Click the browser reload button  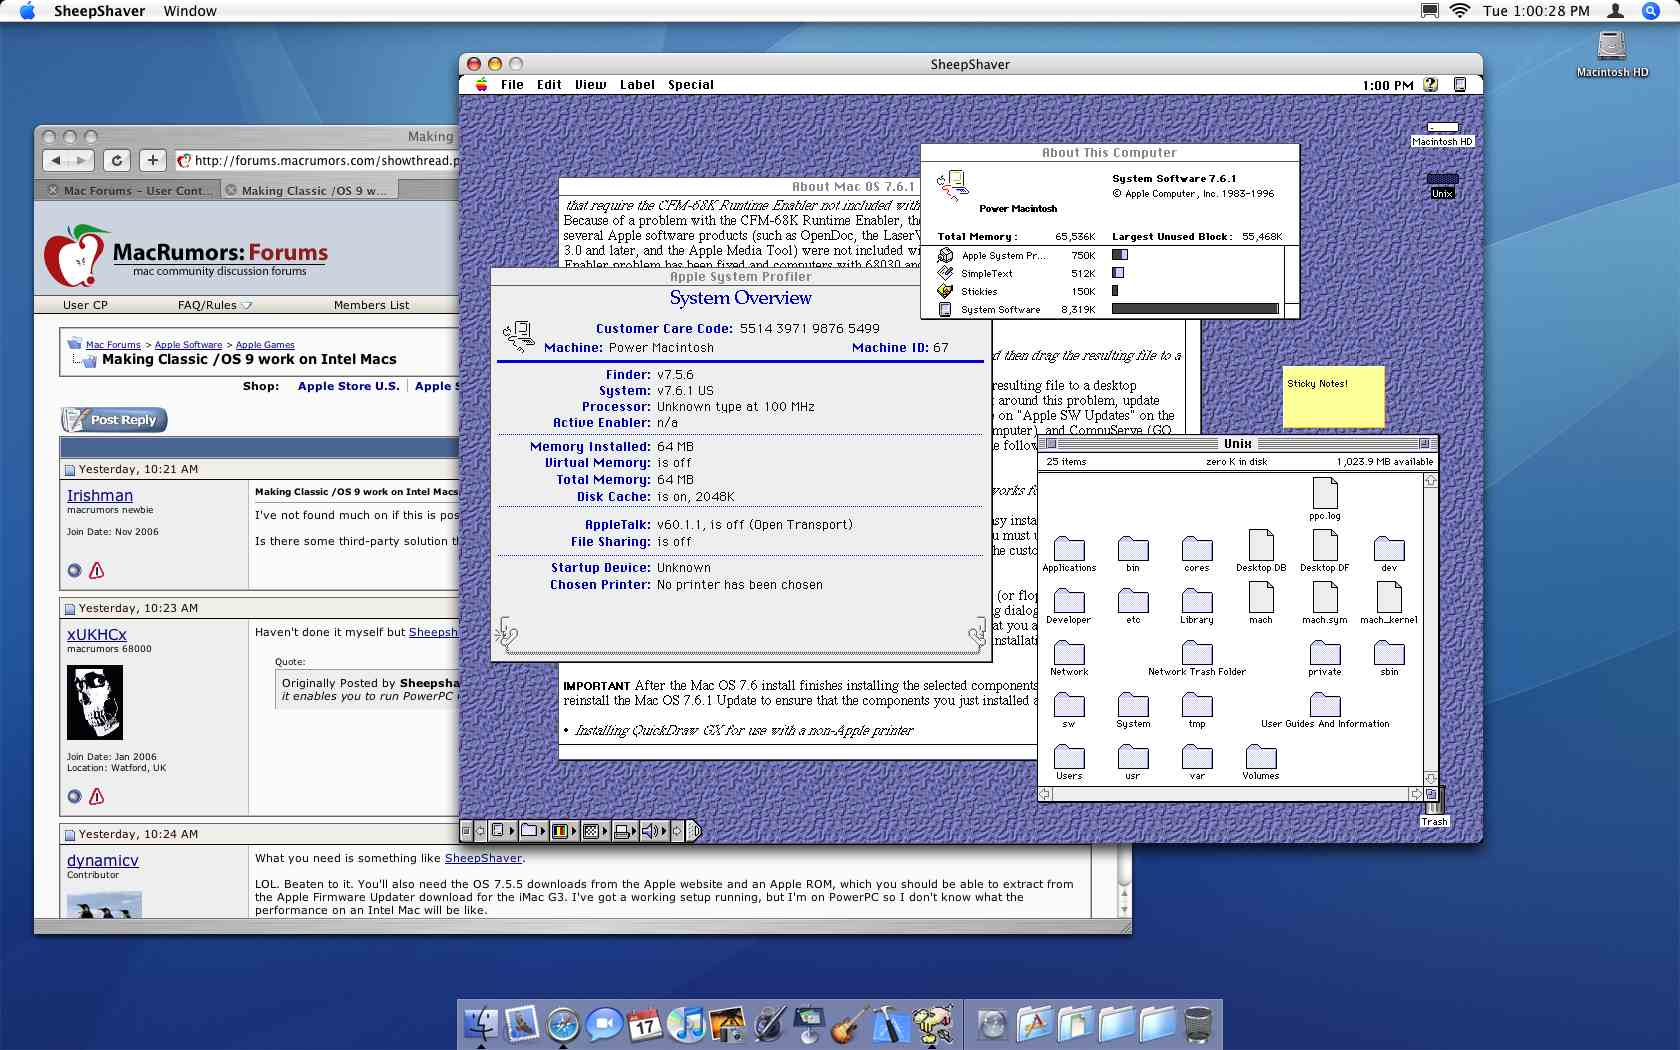[117, 160]
